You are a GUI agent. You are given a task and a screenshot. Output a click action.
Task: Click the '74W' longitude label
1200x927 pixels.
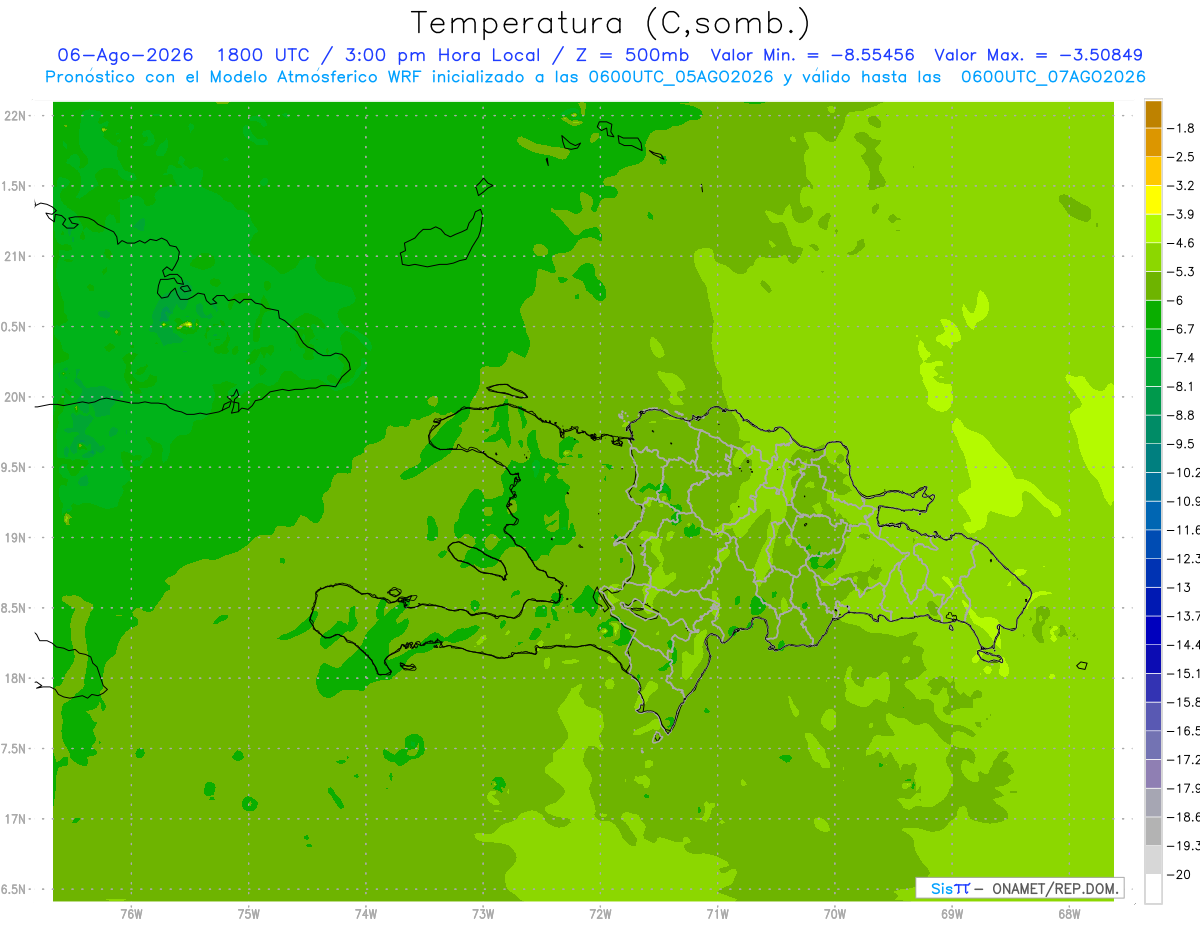pyautogui.click(x=366, y=913)
